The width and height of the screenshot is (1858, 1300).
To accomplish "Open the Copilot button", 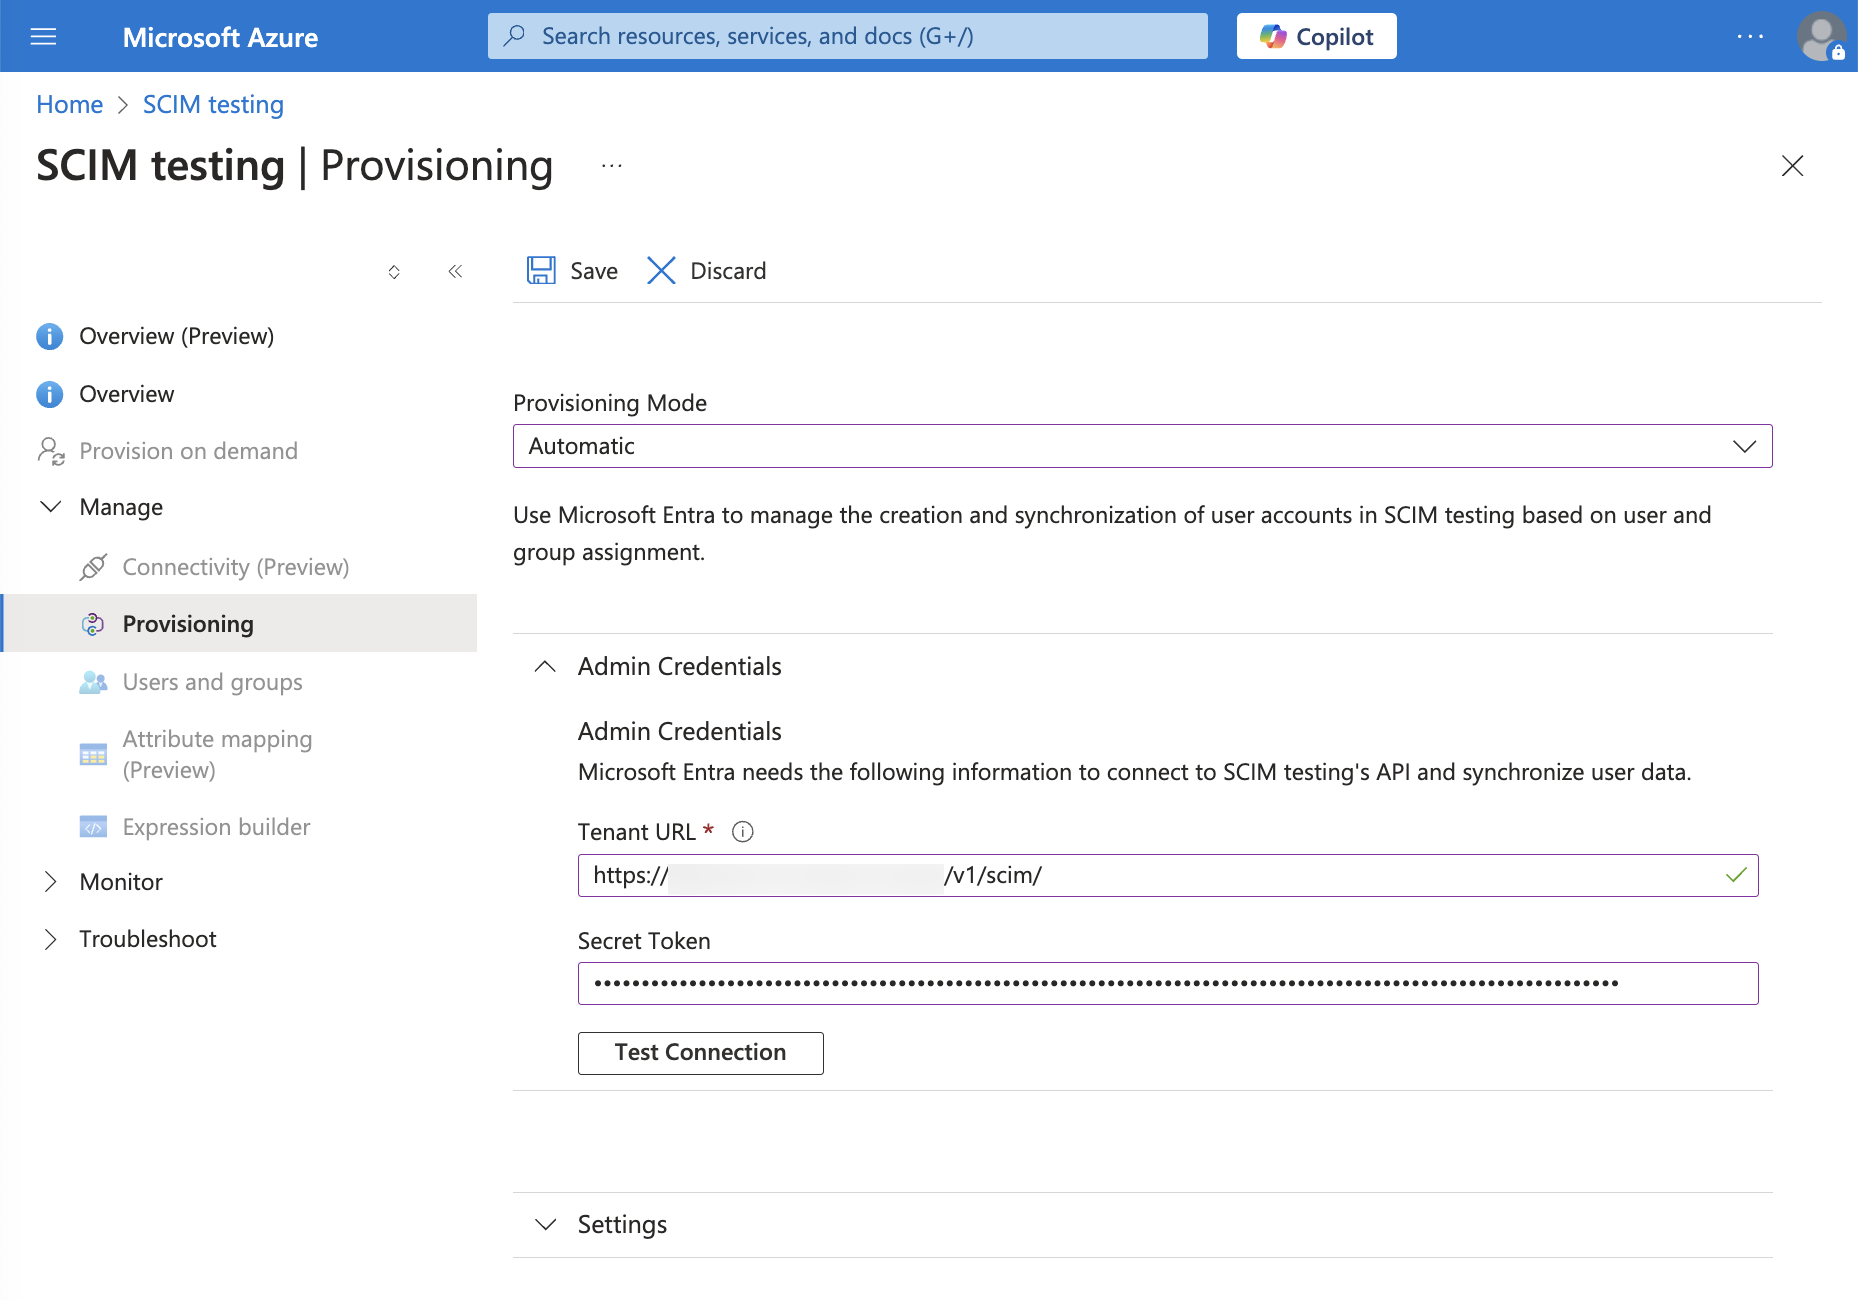I will point(1316,37).
